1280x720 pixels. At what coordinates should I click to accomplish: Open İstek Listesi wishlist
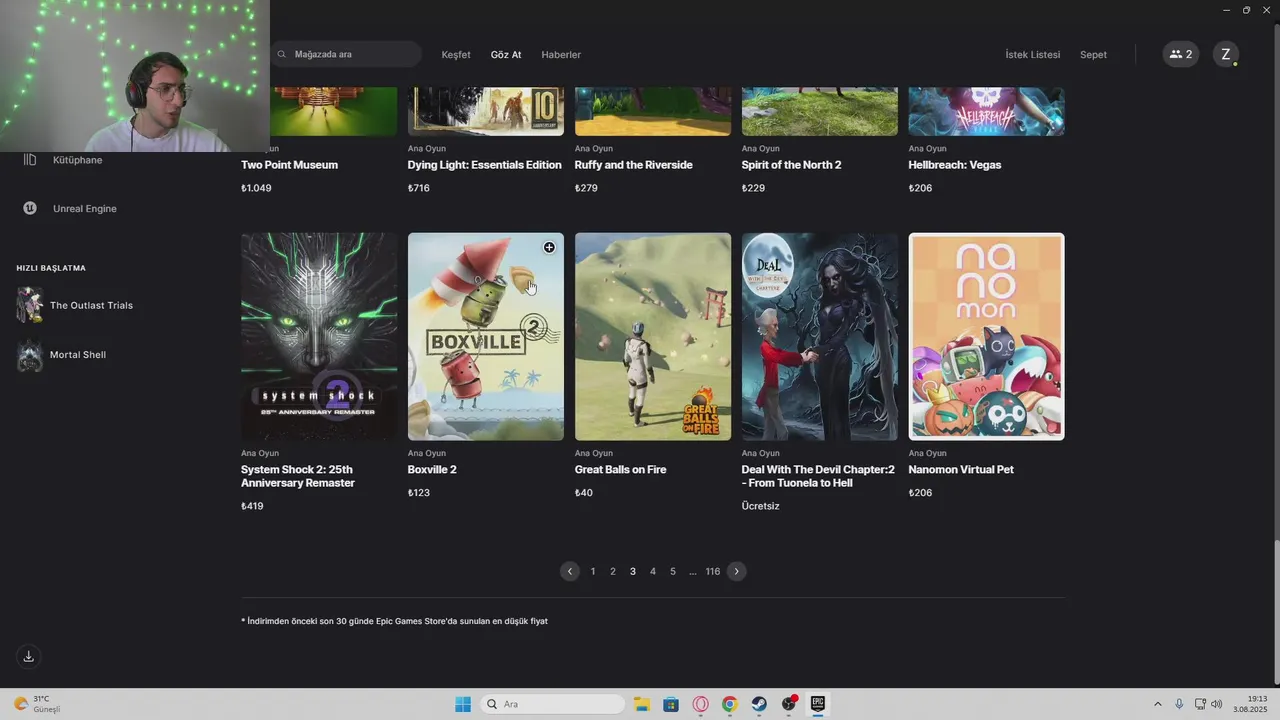pos(1033,55)
